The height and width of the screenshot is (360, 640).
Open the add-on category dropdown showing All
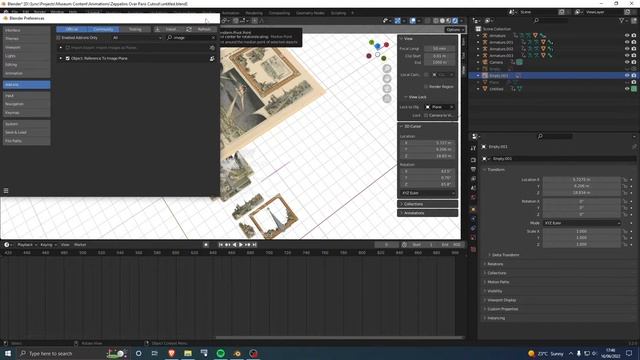(x=137, y=38)
